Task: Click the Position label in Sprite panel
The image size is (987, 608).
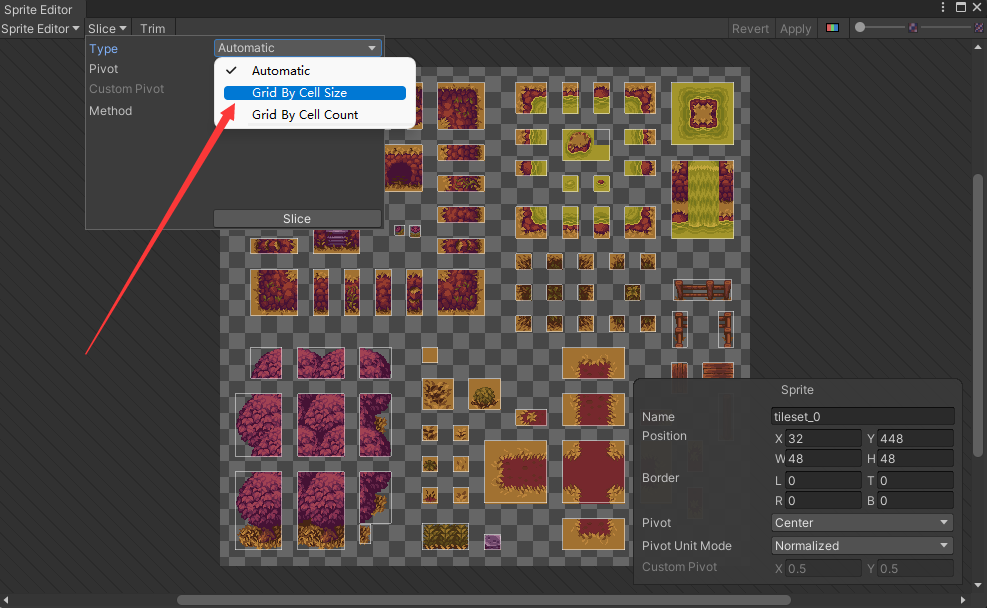Action: [x=664, y=436]
